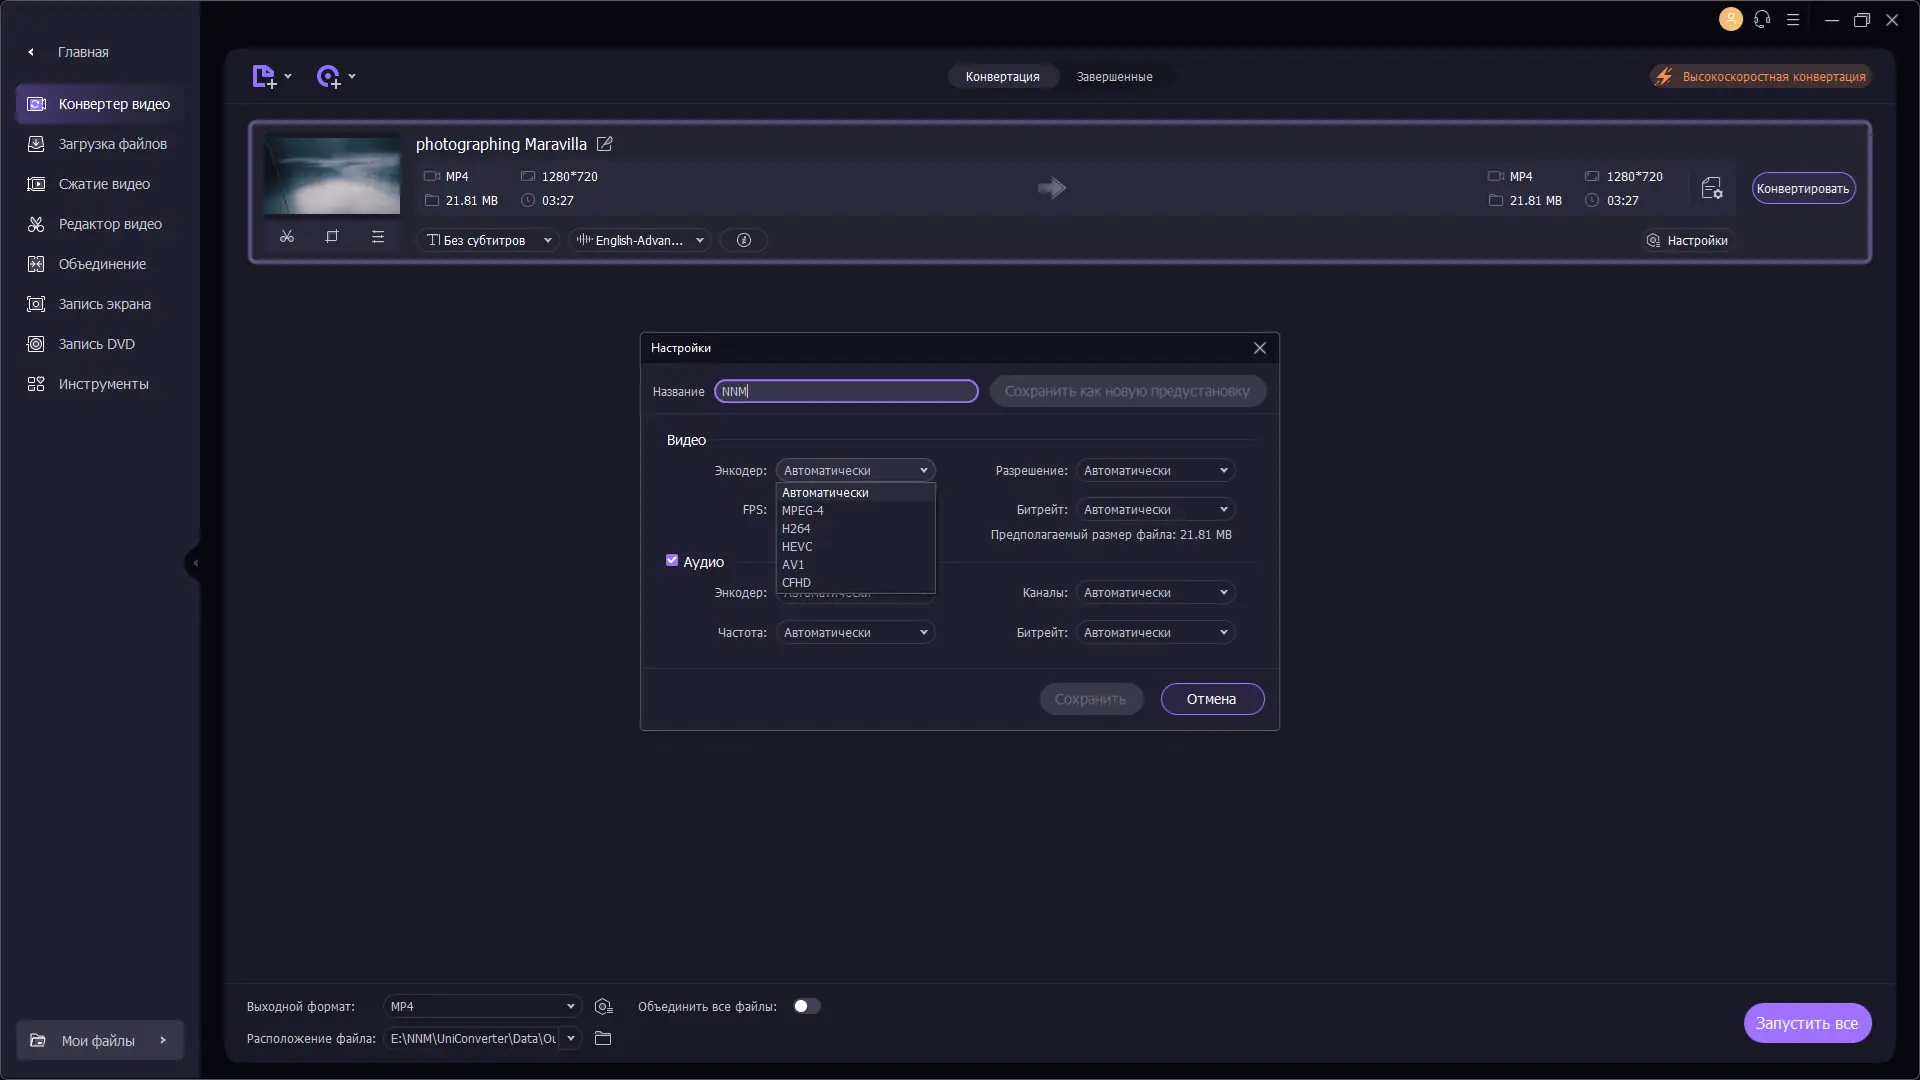This screenshot has height=1080, width=1920.
Task: Uncheck the Аудио checkbox
Action: [x=672, y=561]
